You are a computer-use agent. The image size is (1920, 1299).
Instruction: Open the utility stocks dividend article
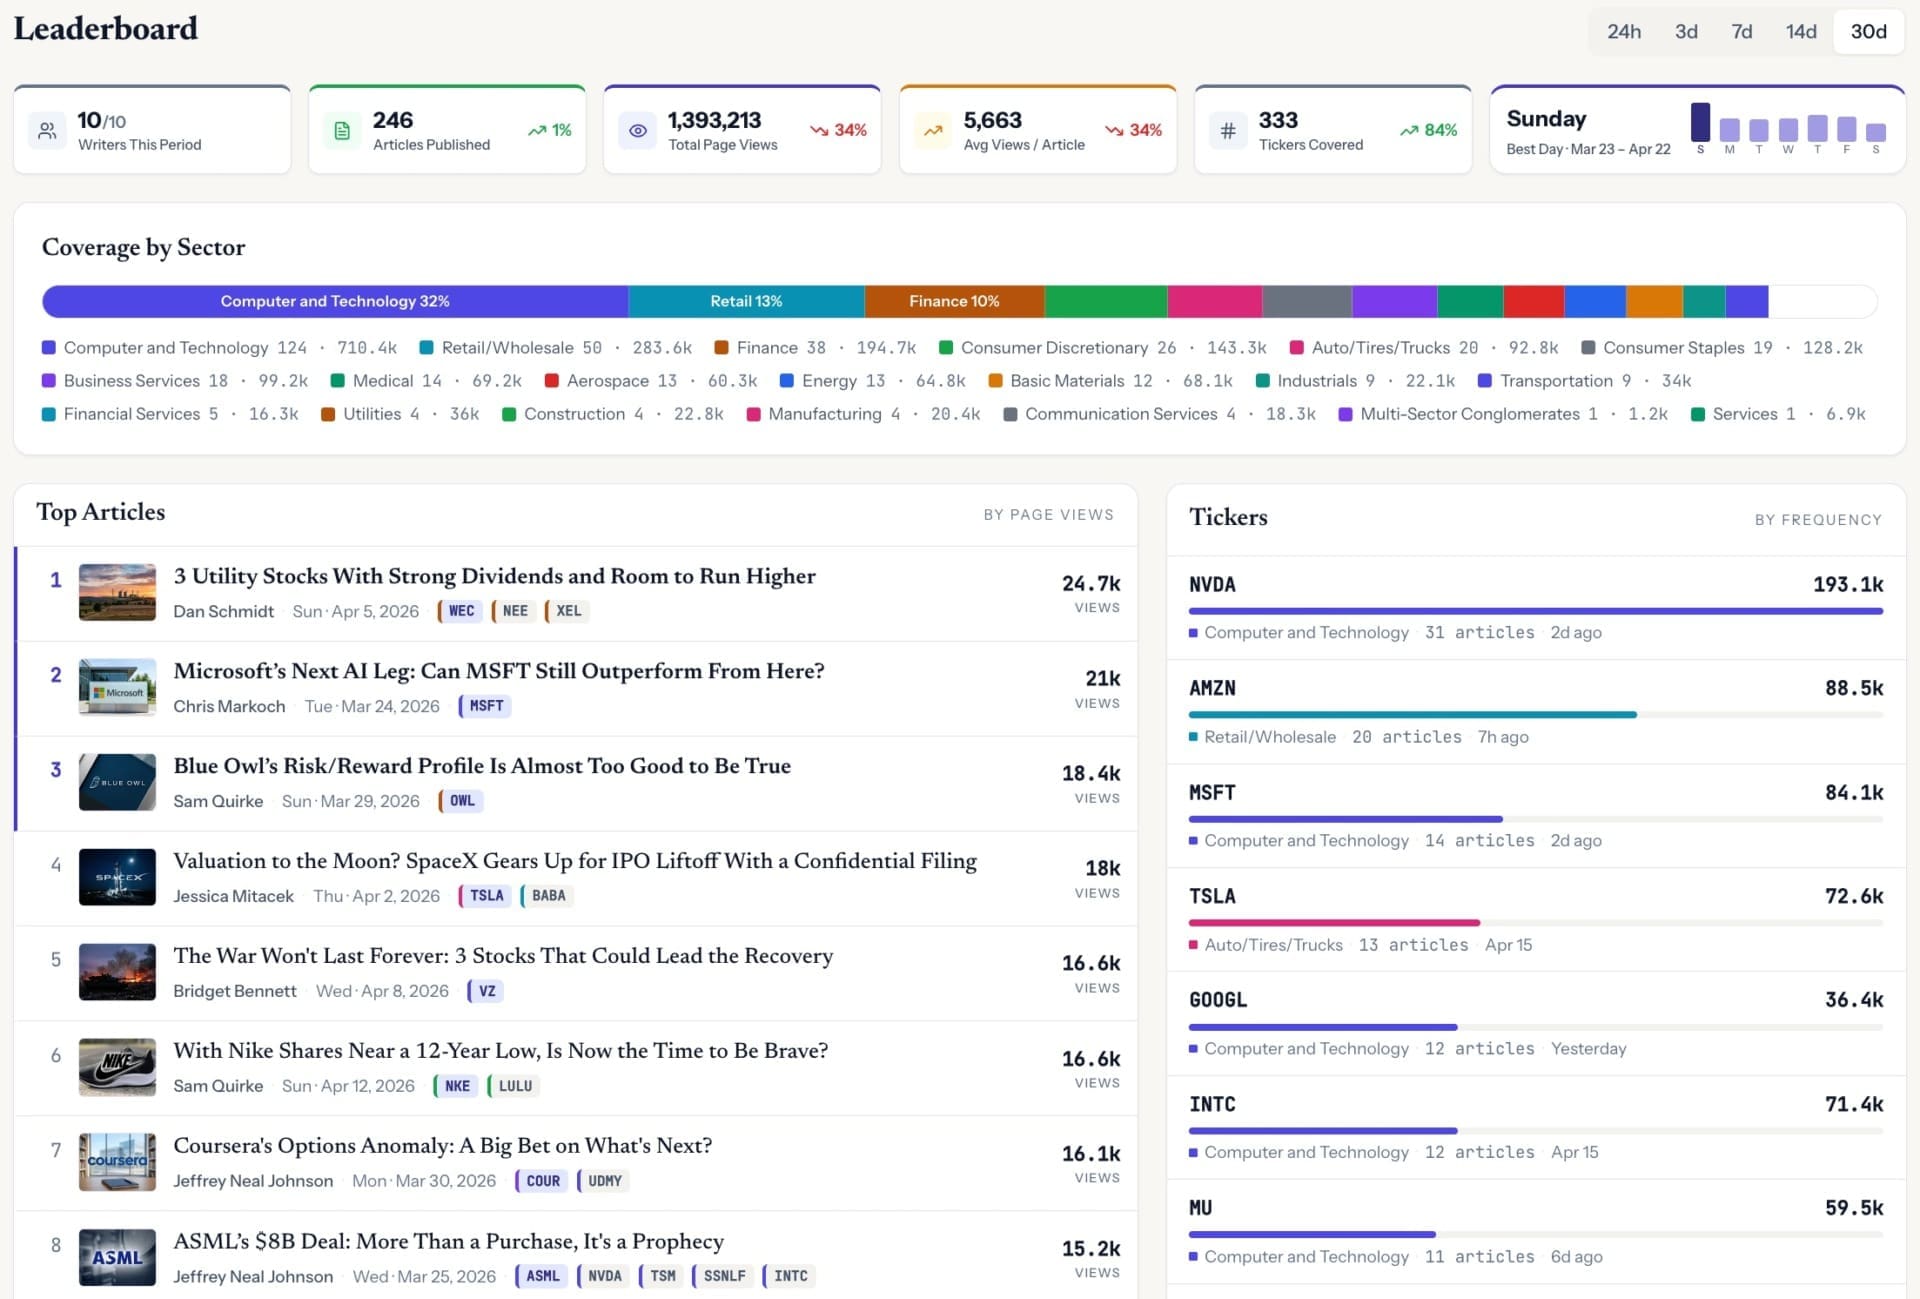click(x=494, y=576)
